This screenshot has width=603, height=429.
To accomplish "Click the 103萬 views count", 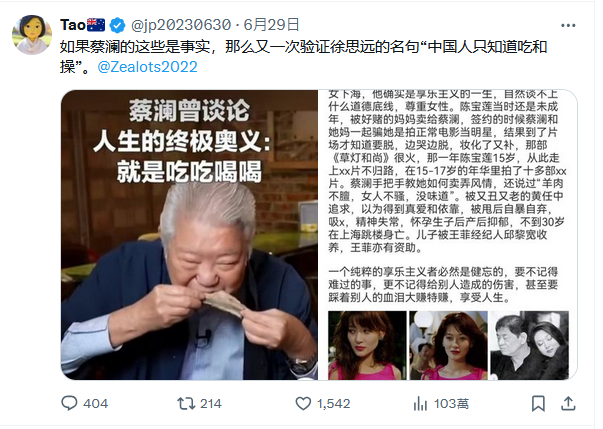I will click(451, 404).
